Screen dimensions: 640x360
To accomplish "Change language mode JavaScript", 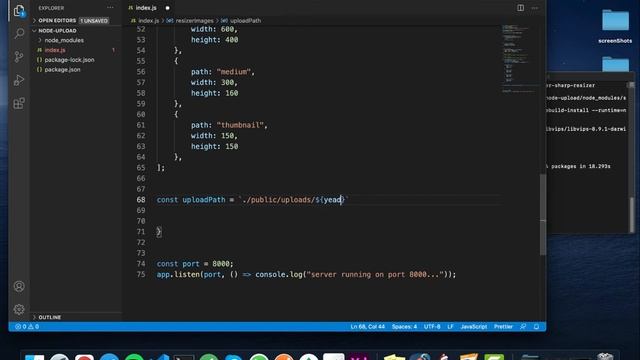I will click(473, 327).
